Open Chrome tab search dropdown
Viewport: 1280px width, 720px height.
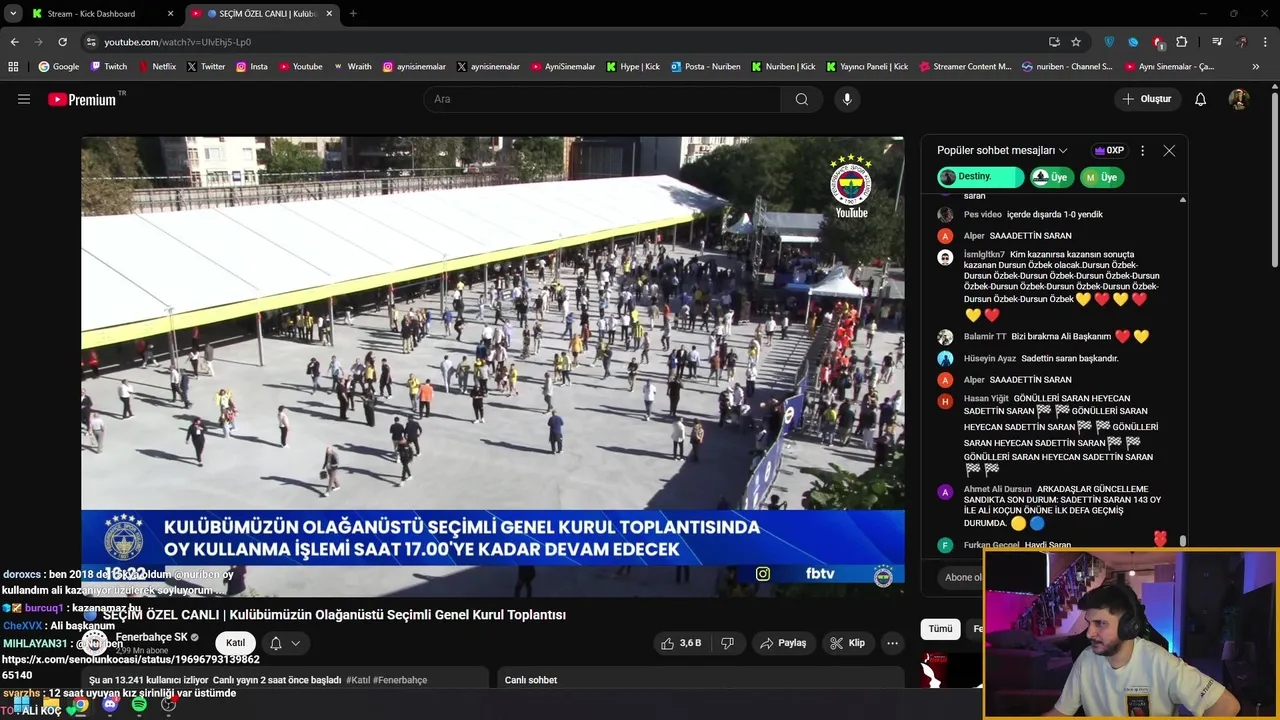point(13,14)
